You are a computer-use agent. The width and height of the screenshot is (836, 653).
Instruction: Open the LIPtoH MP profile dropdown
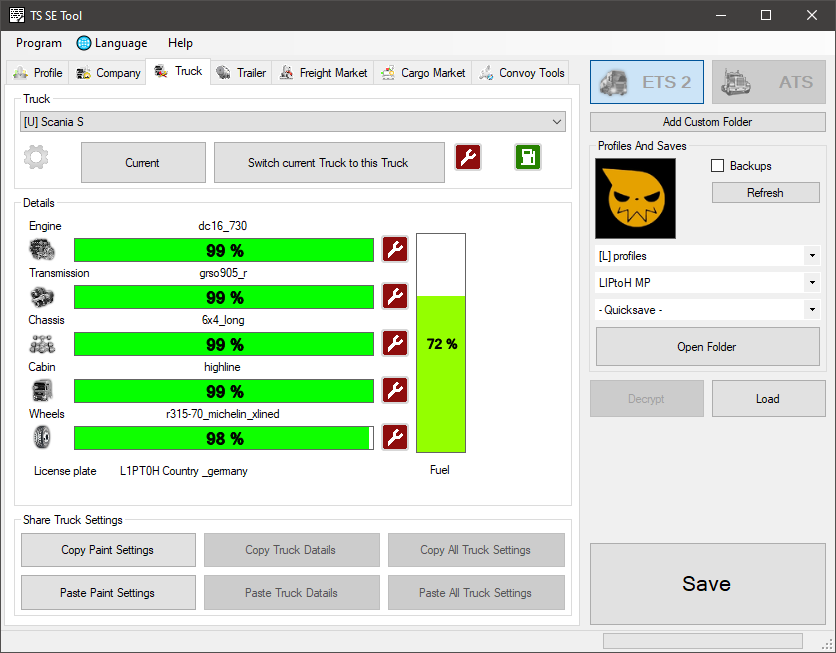[x=707, y=283]
